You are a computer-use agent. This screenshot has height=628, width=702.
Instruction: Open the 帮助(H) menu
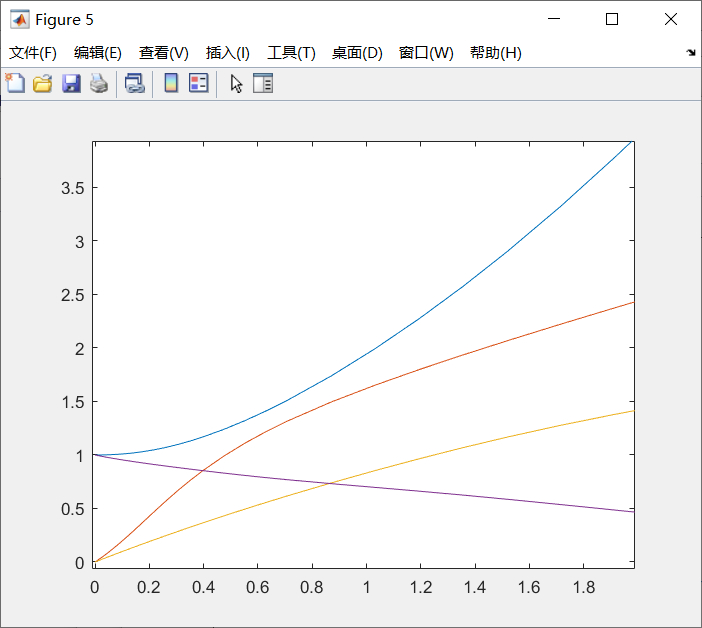(x=496, y=53)
